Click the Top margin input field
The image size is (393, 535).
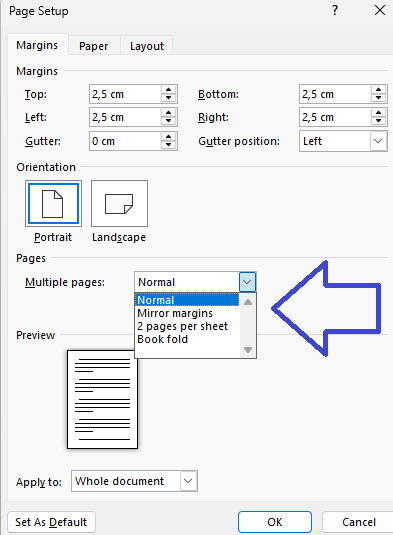125,94
